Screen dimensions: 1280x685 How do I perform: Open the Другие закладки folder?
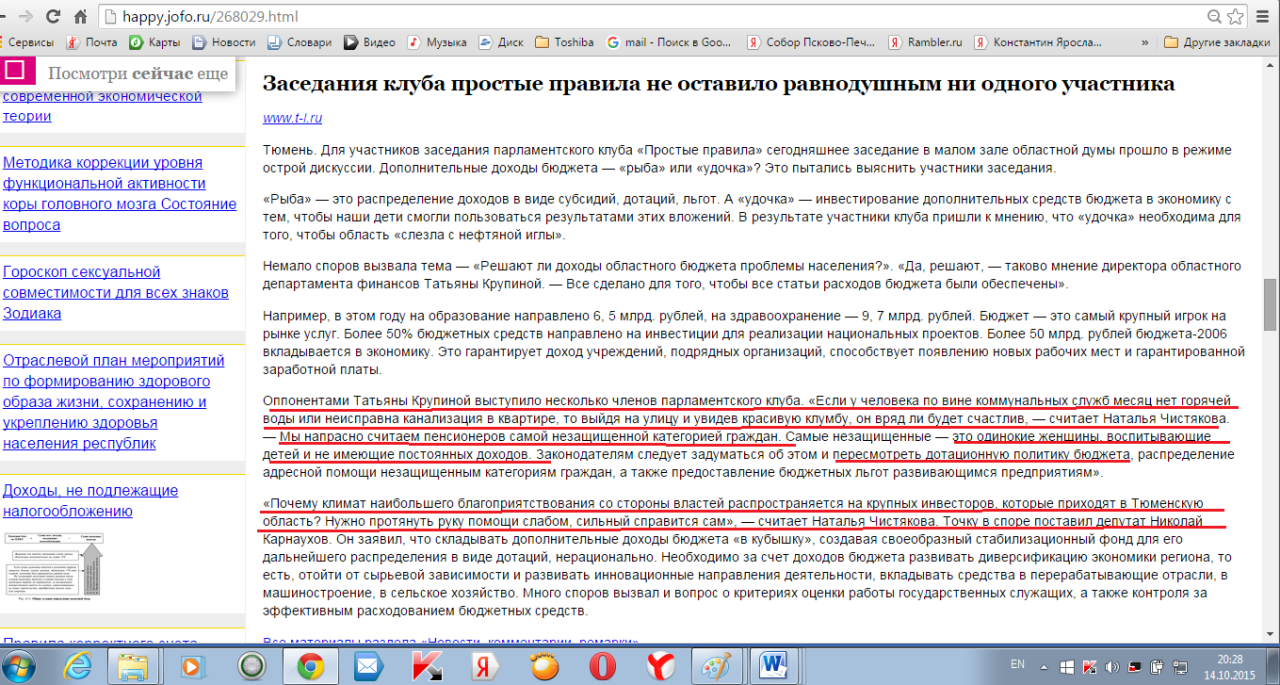tap(1218, 43)
